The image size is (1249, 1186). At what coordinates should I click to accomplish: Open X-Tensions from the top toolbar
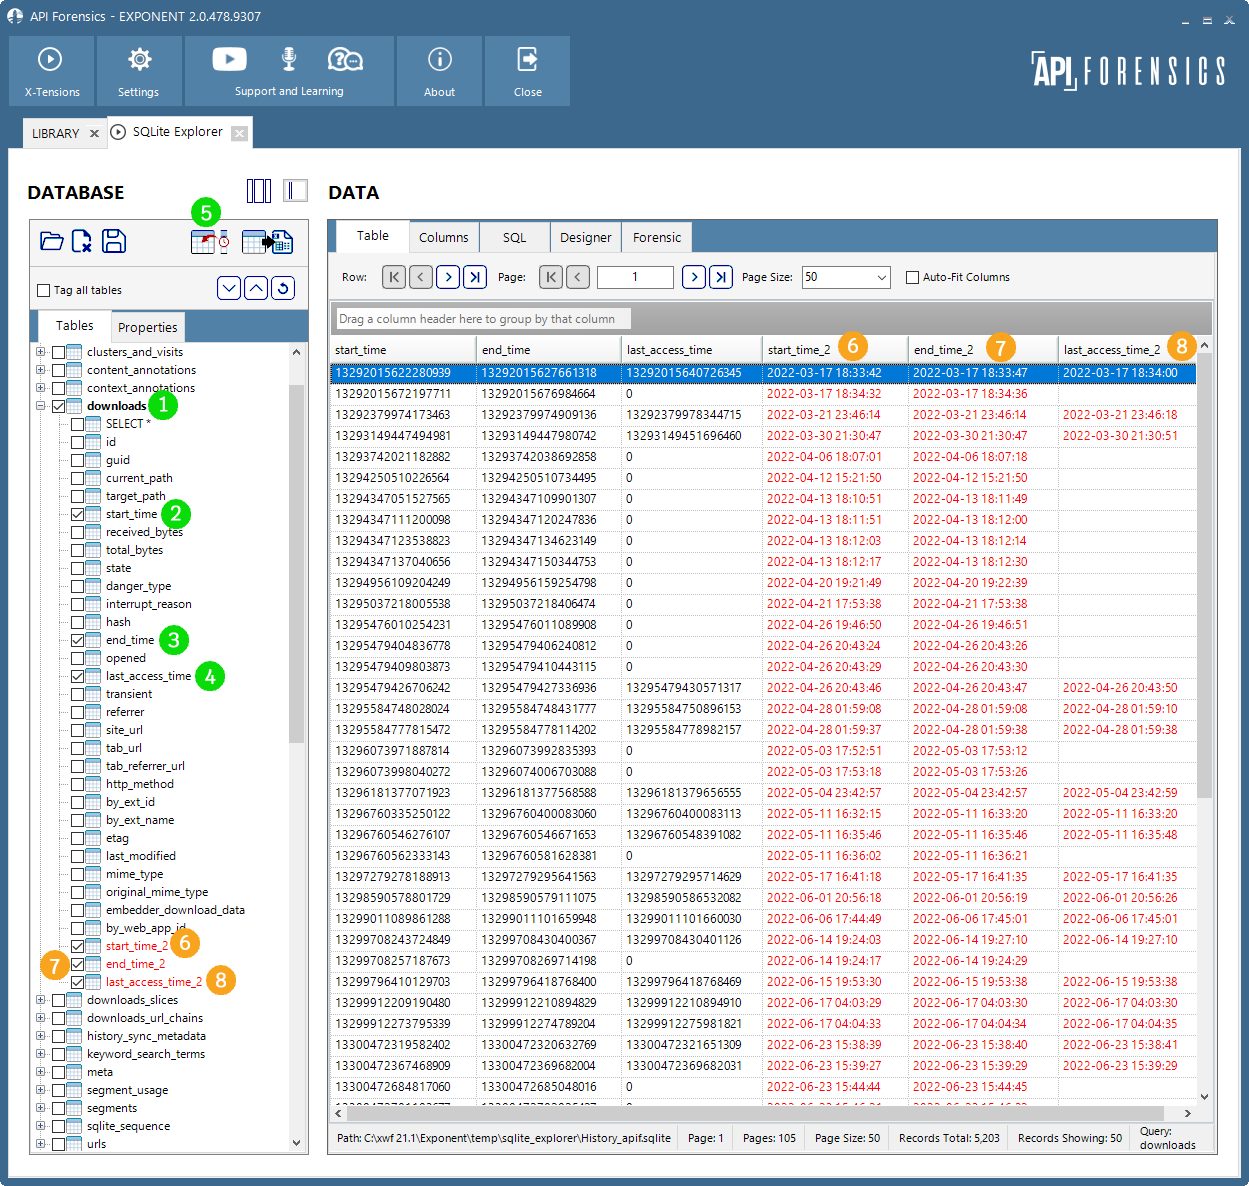pyautogui.click(x=52, y=71)
